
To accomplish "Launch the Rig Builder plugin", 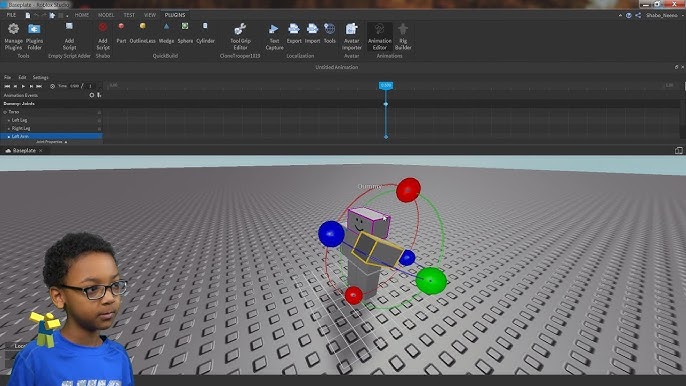I will [403, 37].
